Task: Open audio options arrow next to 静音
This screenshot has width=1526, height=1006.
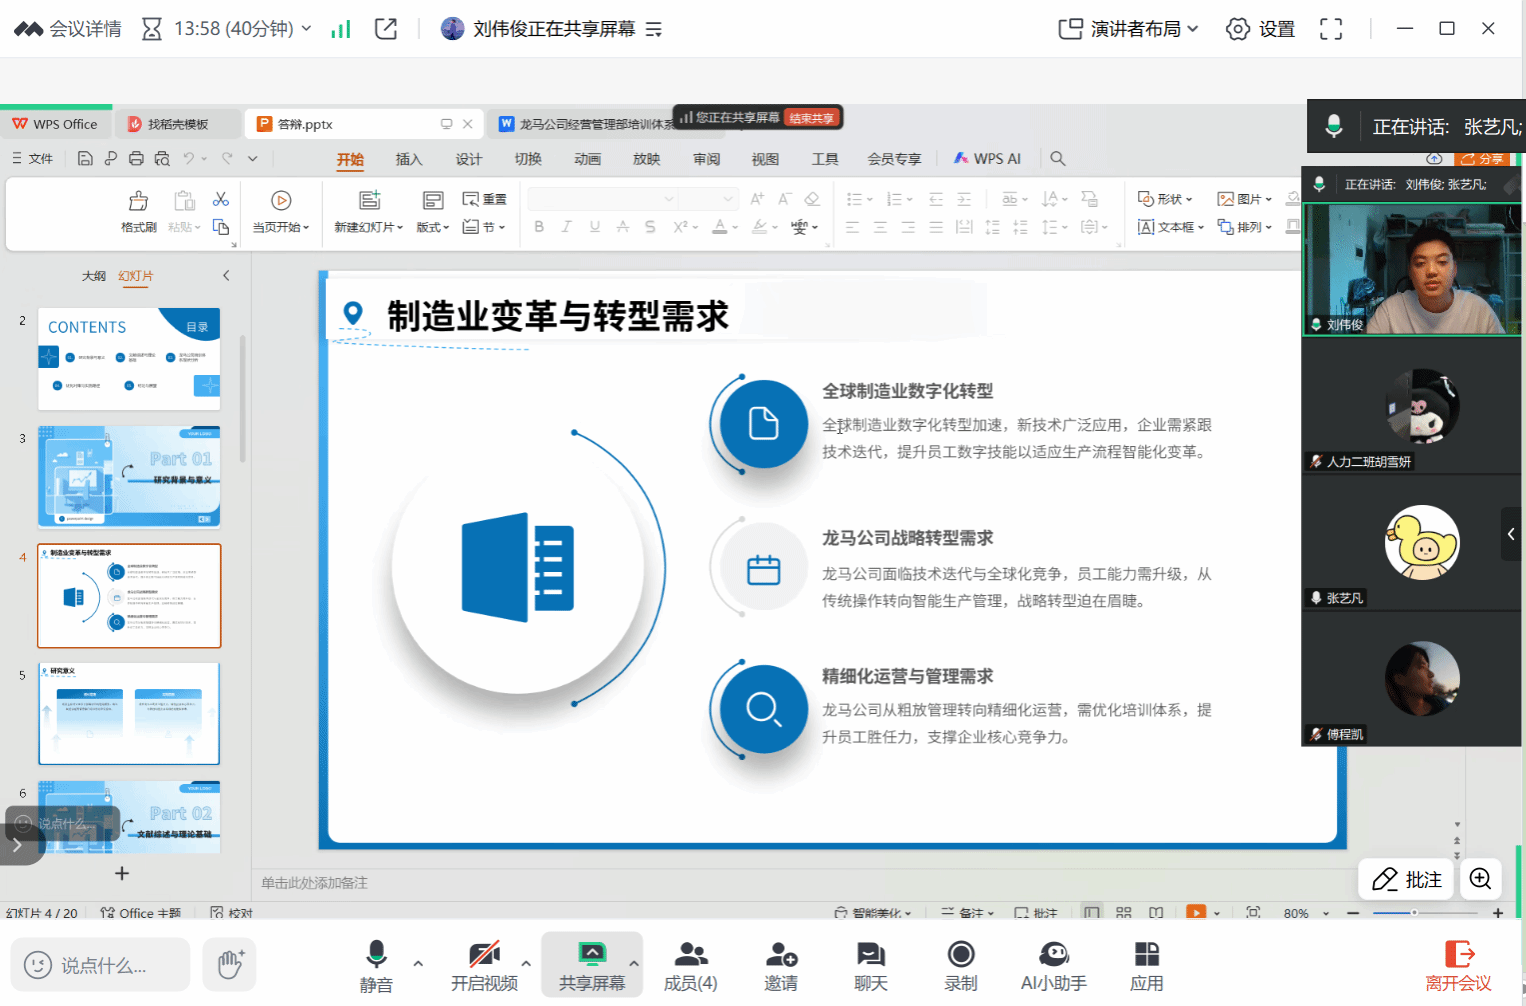Action: coord(418,964)
